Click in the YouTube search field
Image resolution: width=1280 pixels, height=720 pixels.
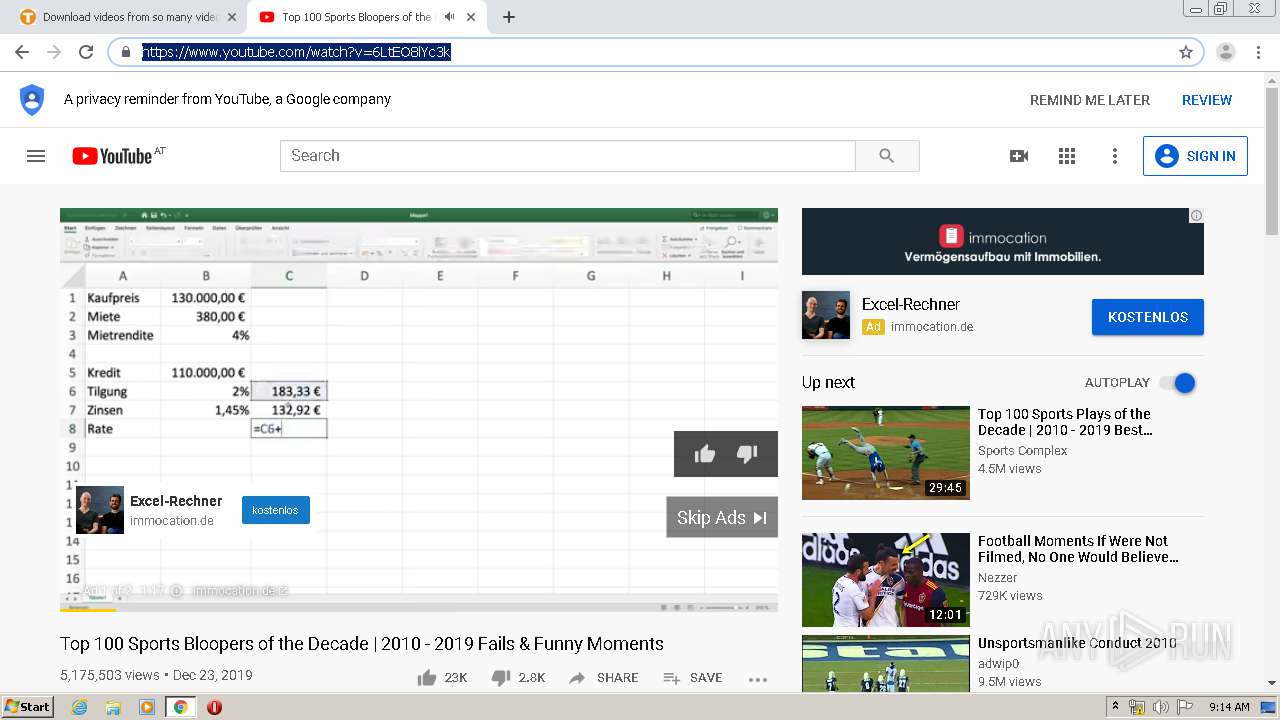point(568,156)
